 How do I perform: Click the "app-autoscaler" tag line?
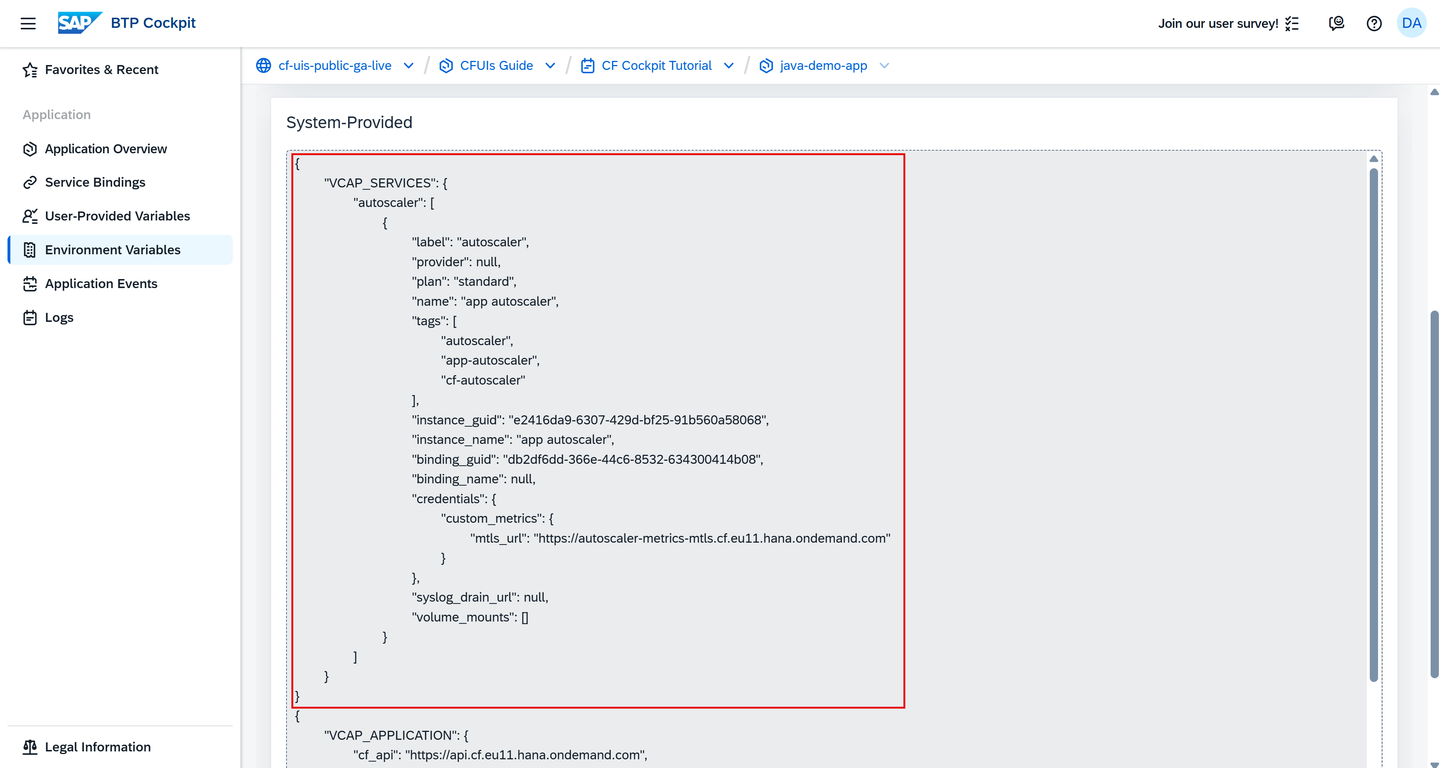coord(490,360)
